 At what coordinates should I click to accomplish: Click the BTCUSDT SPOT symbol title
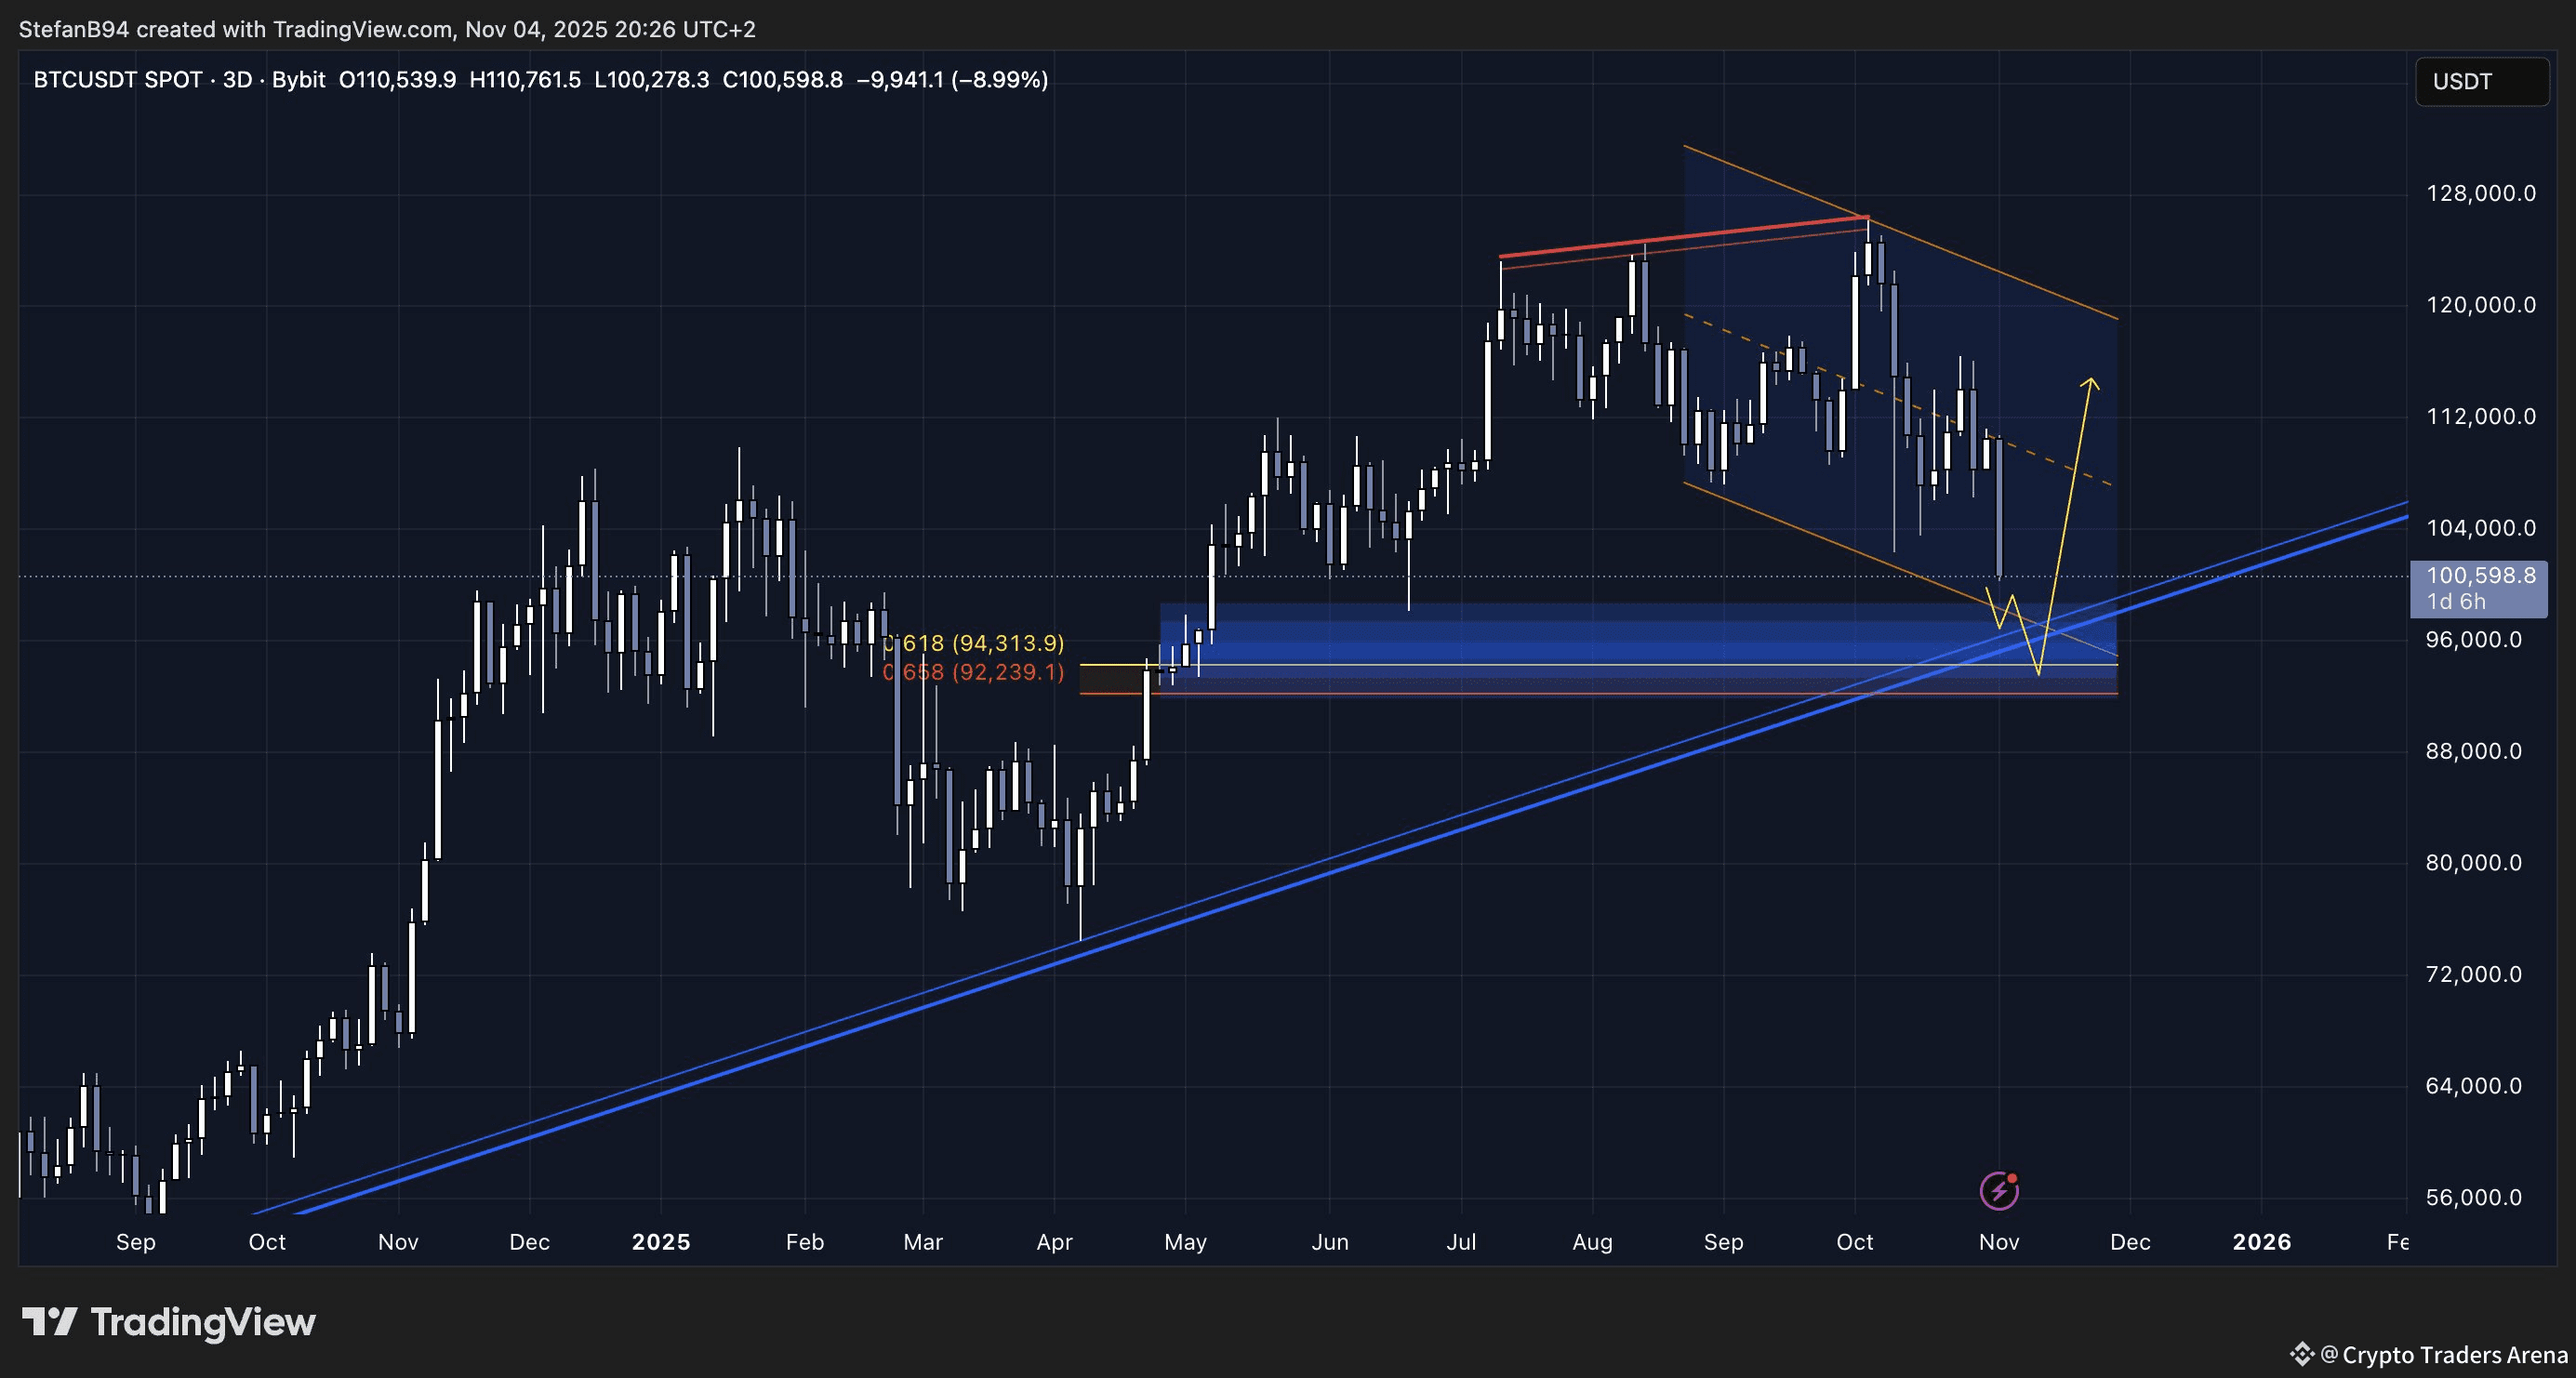118,80
